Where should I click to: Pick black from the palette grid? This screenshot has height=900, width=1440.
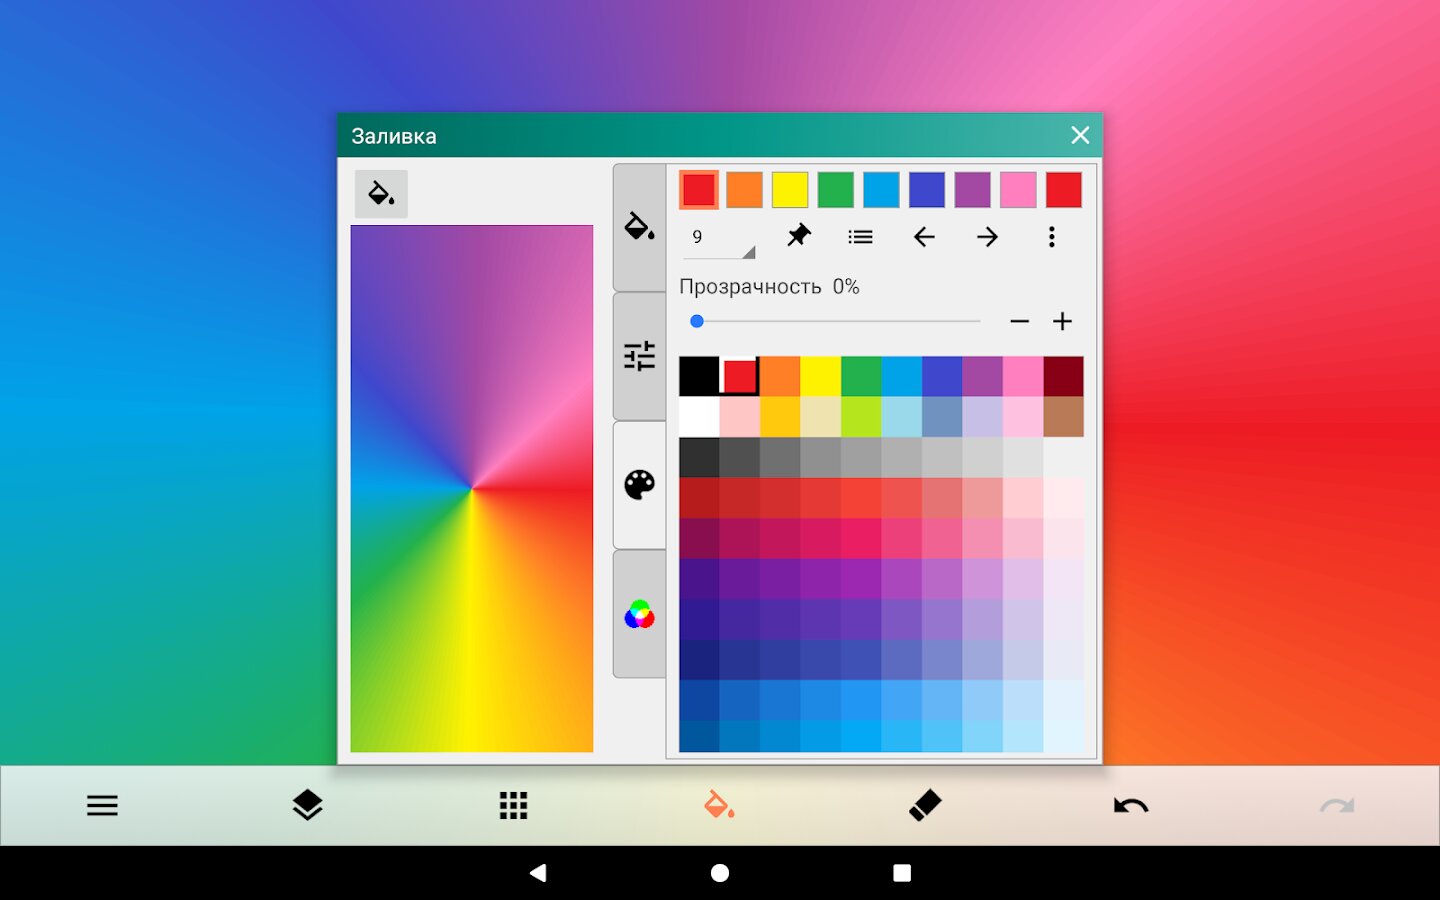699,376
